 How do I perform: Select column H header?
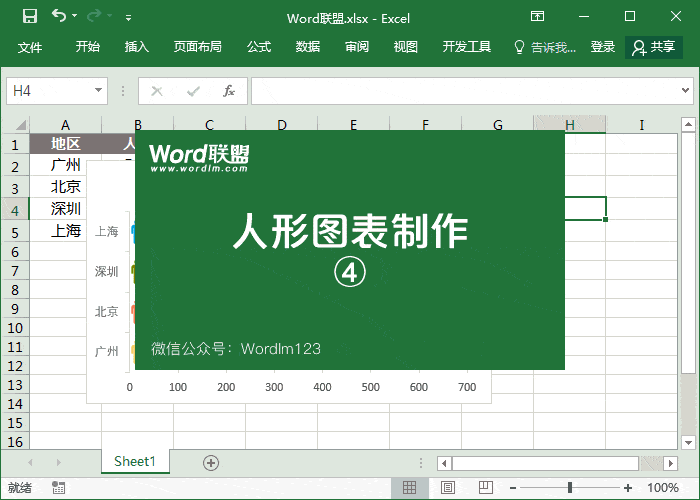[x=570, y=125]
